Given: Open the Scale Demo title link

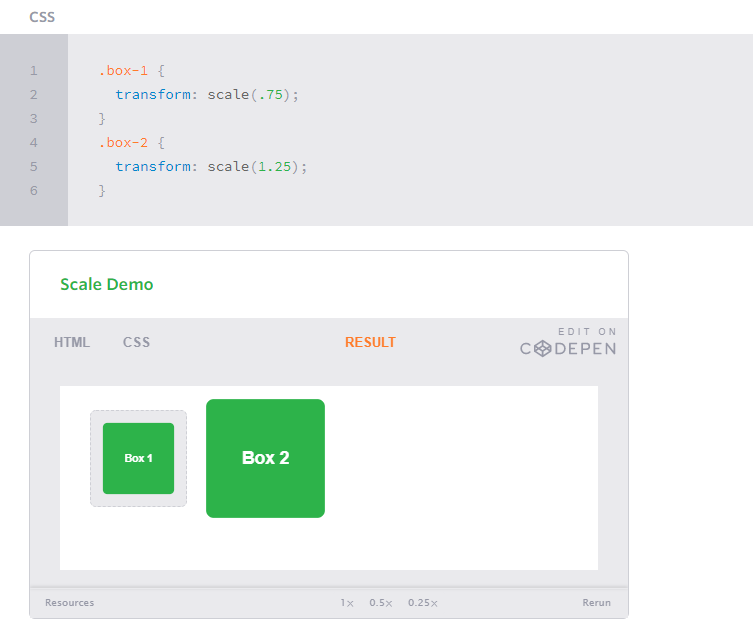Looking at the screenshot, I should pos(107,284).
